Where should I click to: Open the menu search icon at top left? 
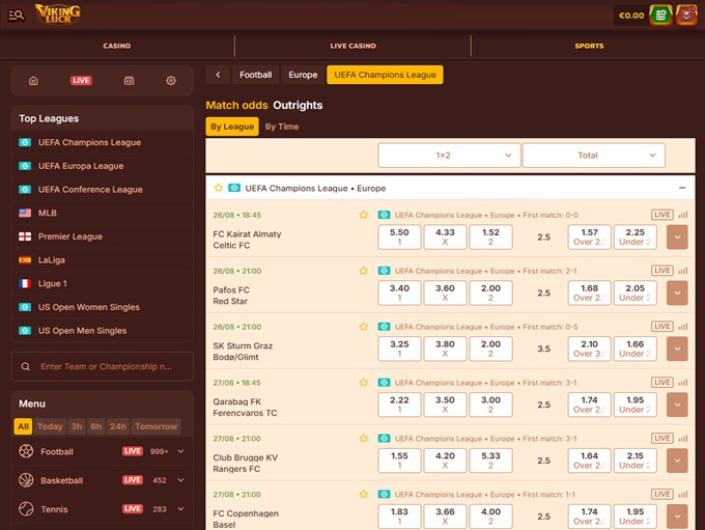pyautogui.click(x=15, y=15)
